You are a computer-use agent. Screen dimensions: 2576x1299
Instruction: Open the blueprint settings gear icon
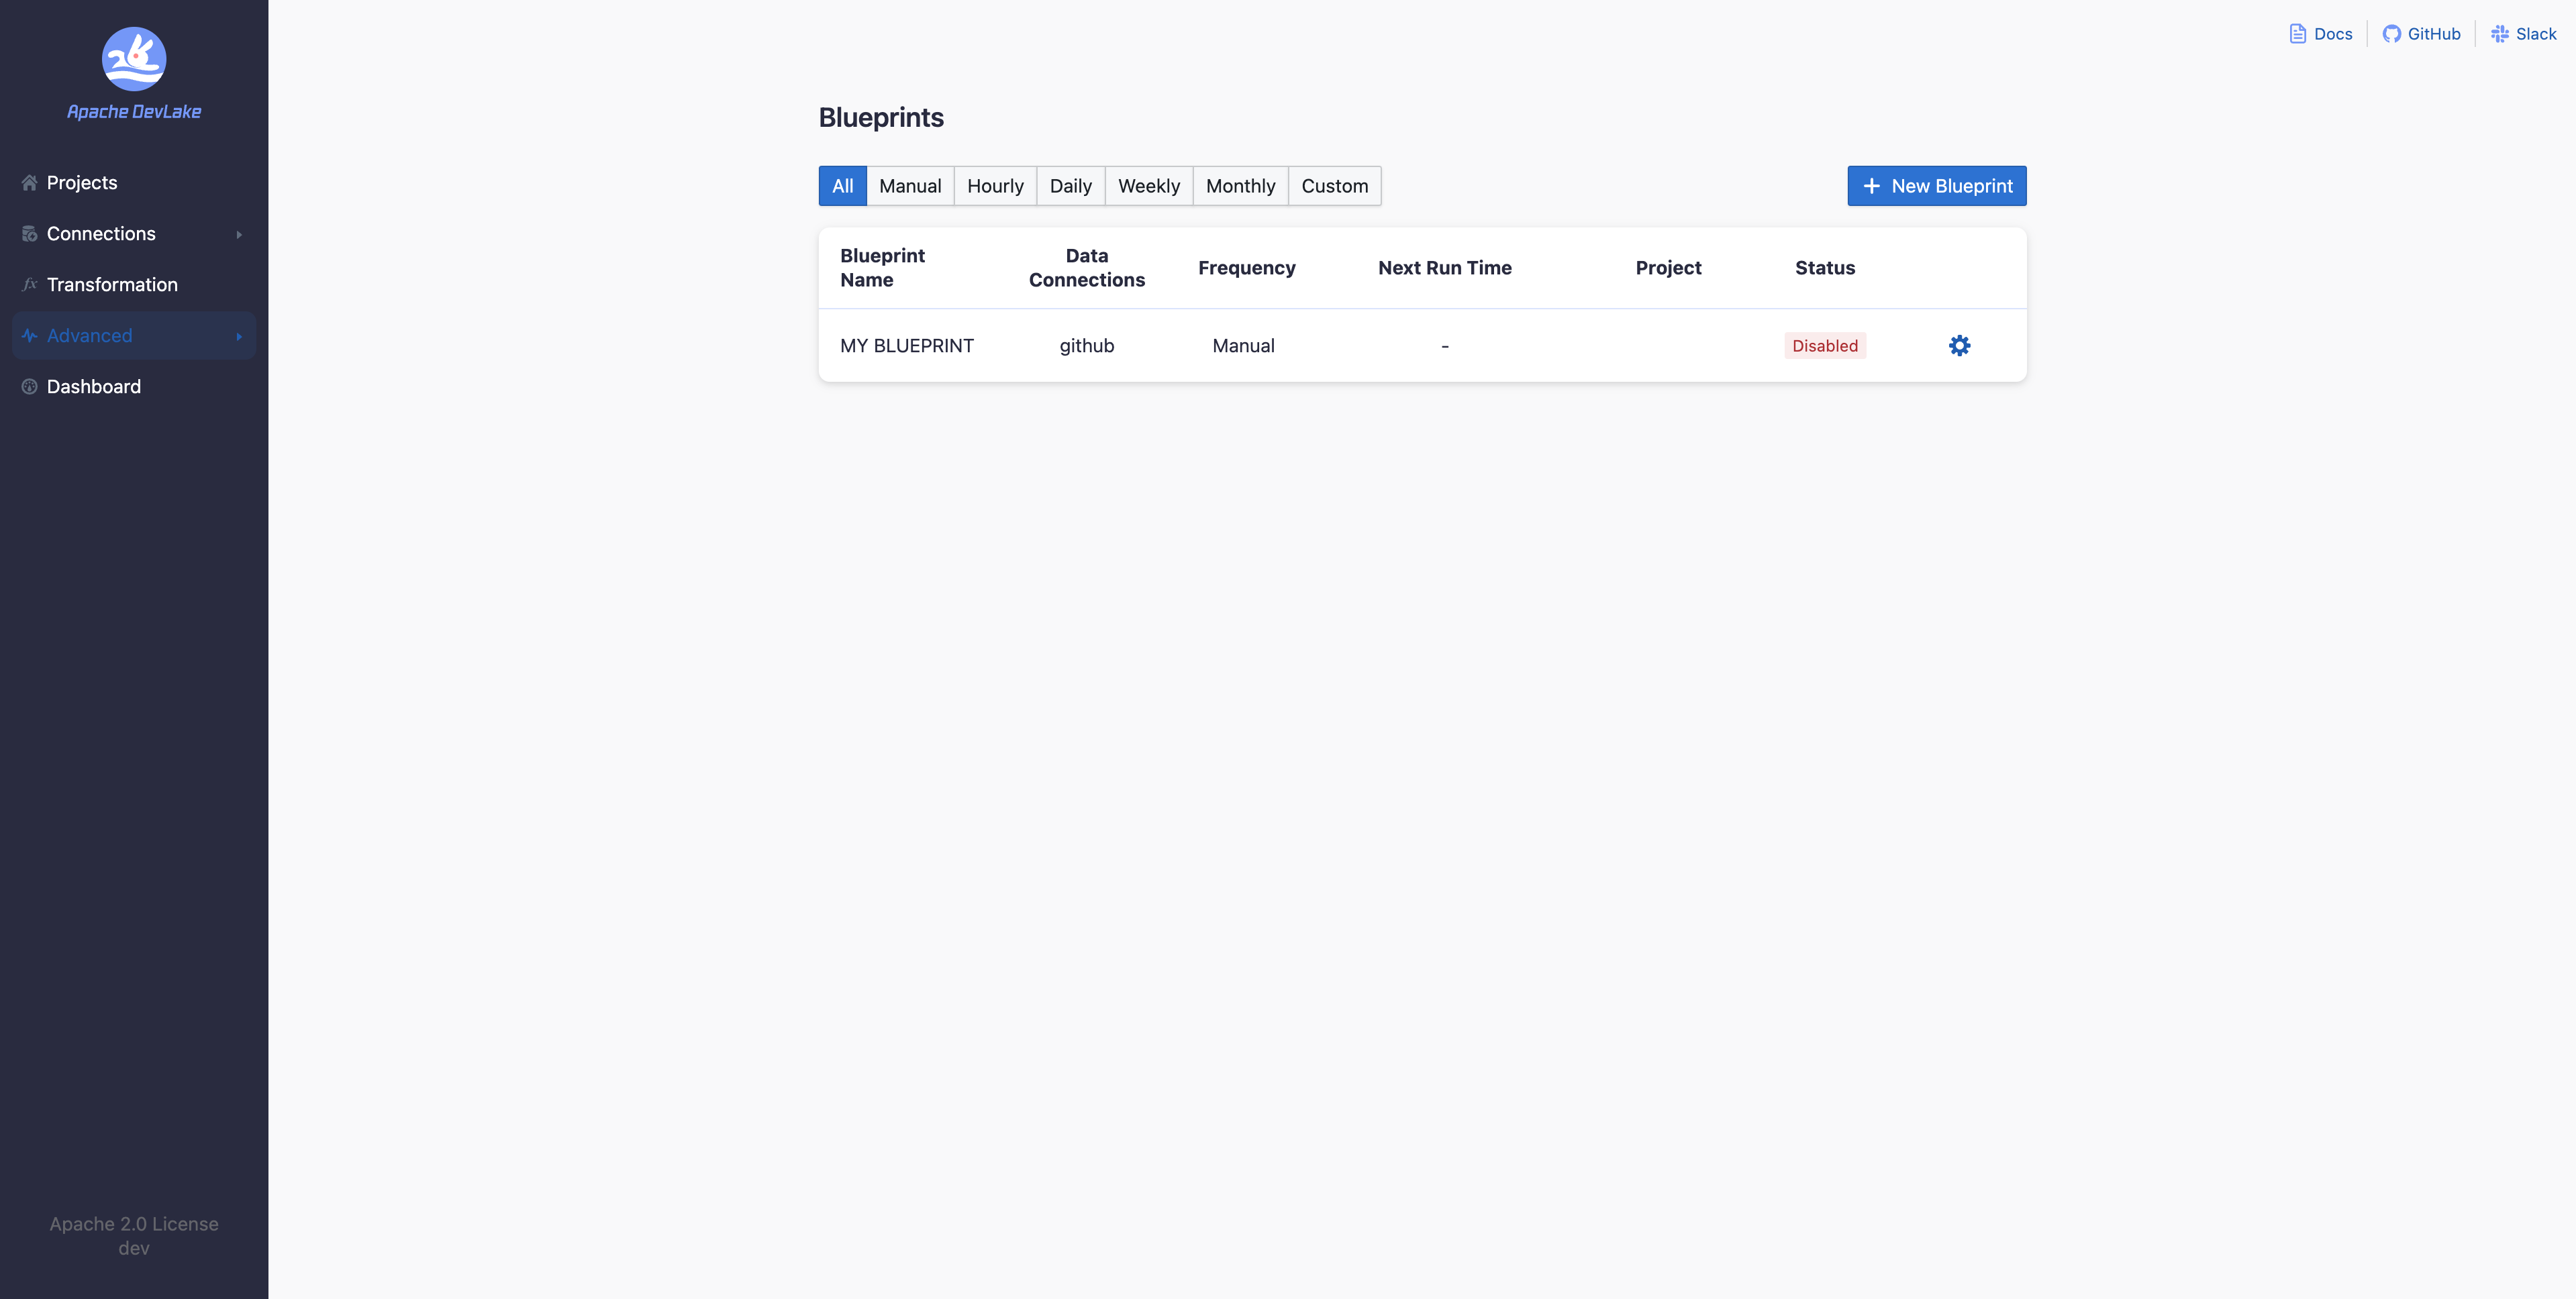click(1959, 346)
